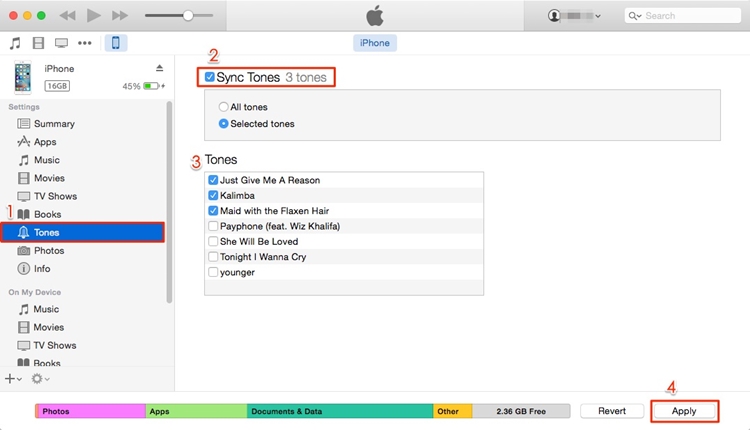Click the Other storage bar segment
The image size is (750, 430).
[453, 411]
